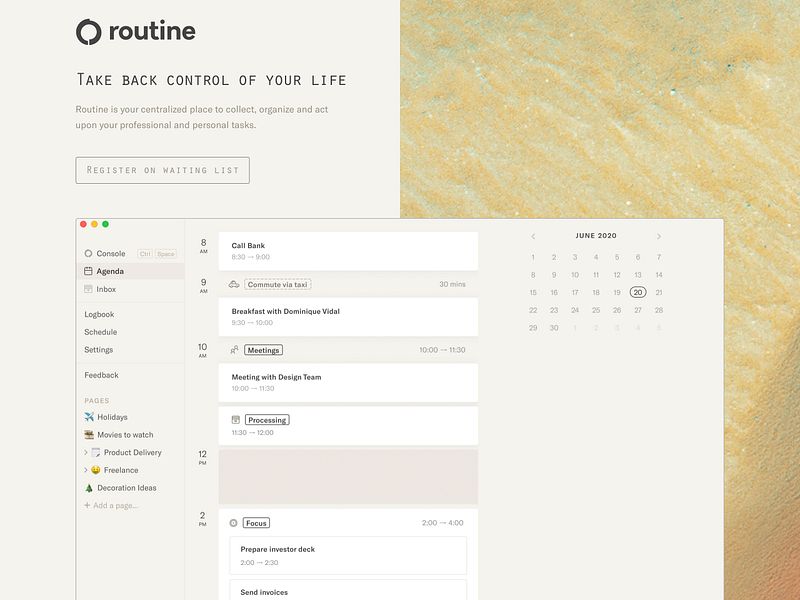Expand the Product Delivery page
Viewport: 800px width, 600px height.
coord(85,453)
